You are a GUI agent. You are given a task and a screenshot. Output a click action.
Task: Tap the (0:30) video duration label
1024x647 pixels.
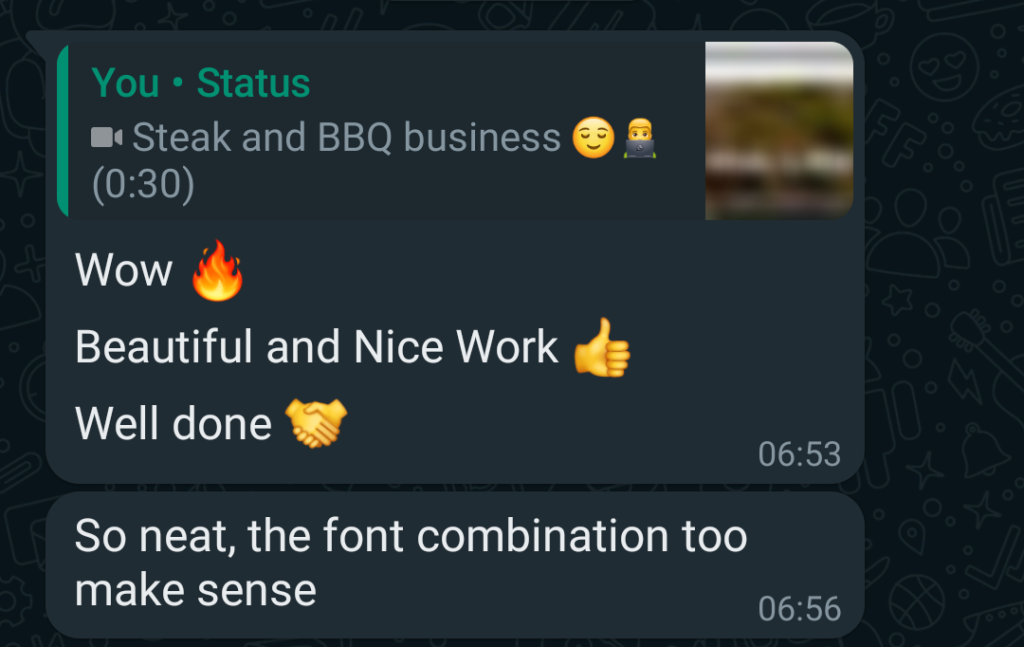[143, 184]
